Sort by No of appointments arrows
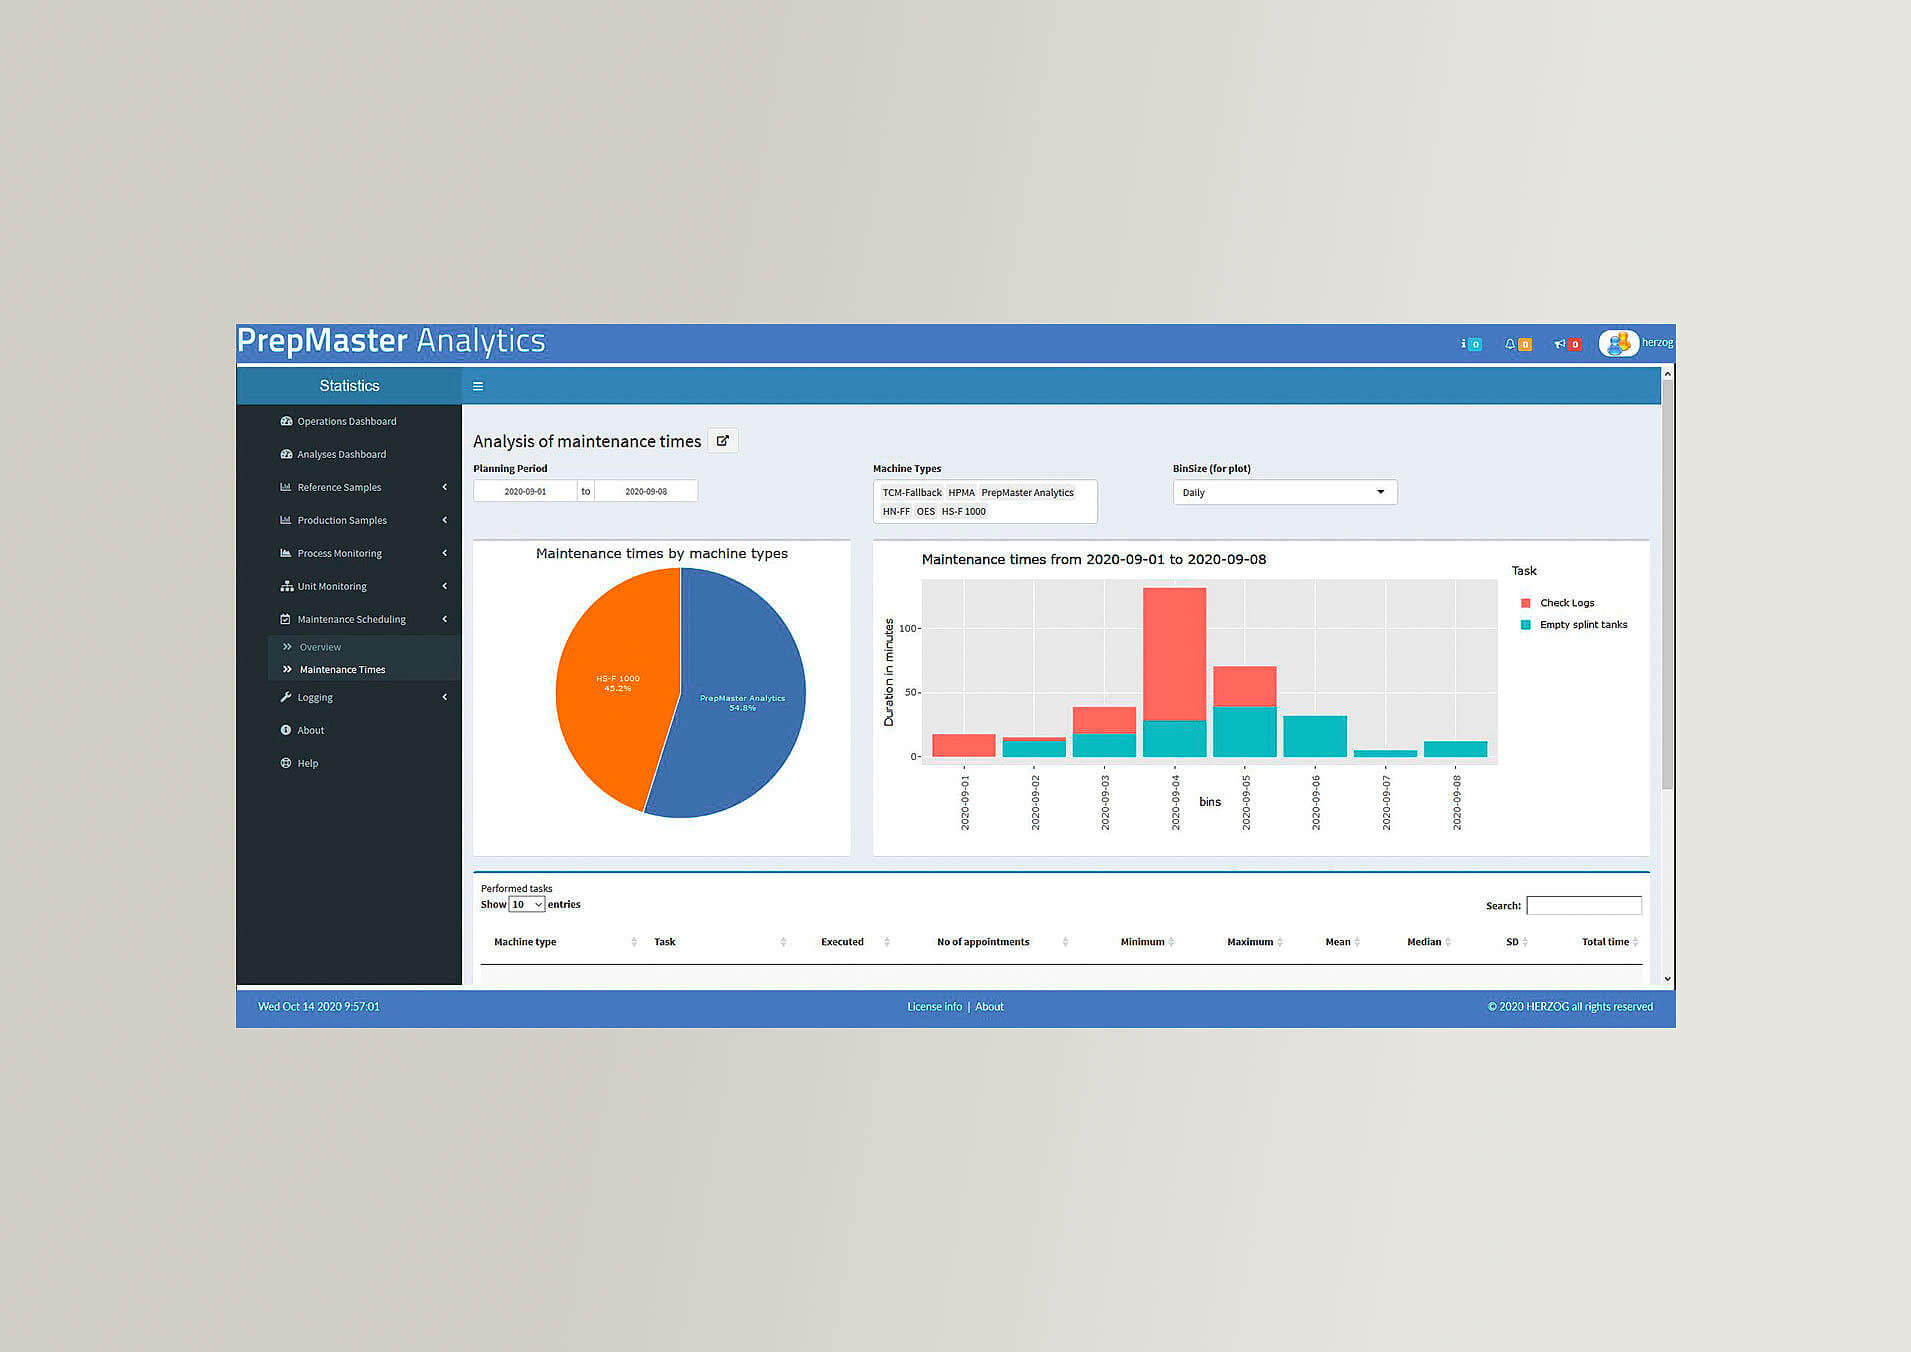The width and height of the screenshot is (1911, 1352). click(x=1065, y=942)
